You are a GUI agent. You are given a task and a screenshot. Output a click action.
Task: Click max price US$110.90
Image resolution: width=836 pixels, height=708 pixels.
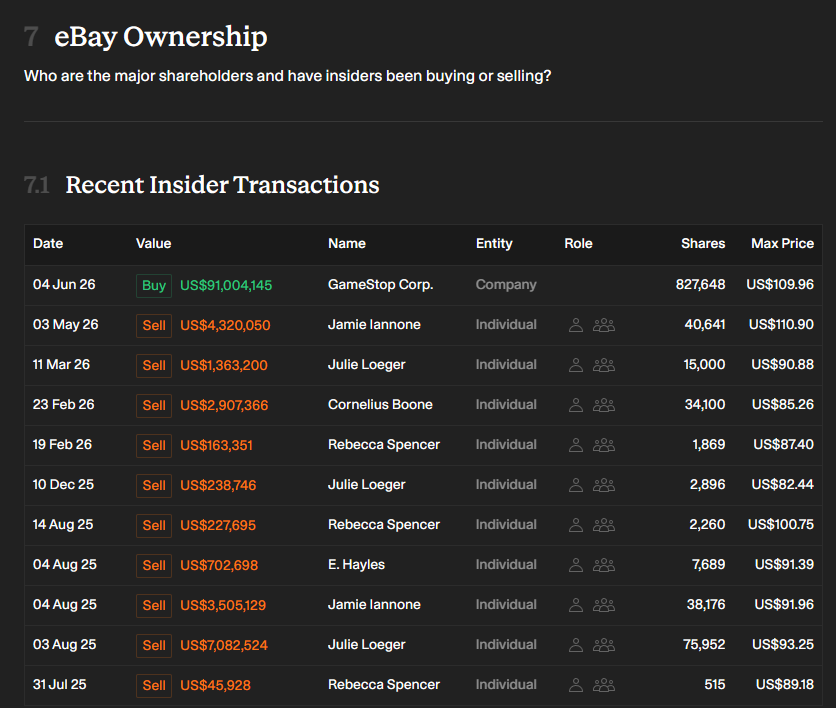[782, 325]
